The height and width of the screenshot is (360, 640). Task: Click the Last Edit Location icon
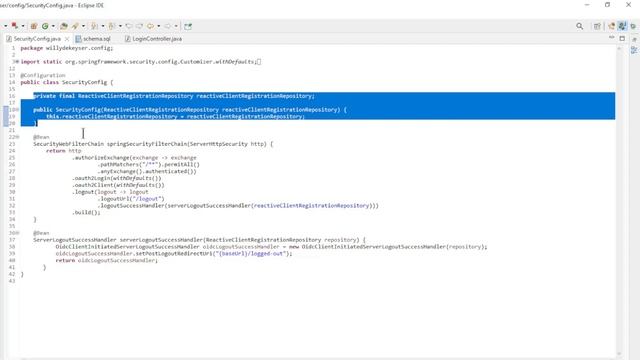pyautogui.click(x=129, y=26)
